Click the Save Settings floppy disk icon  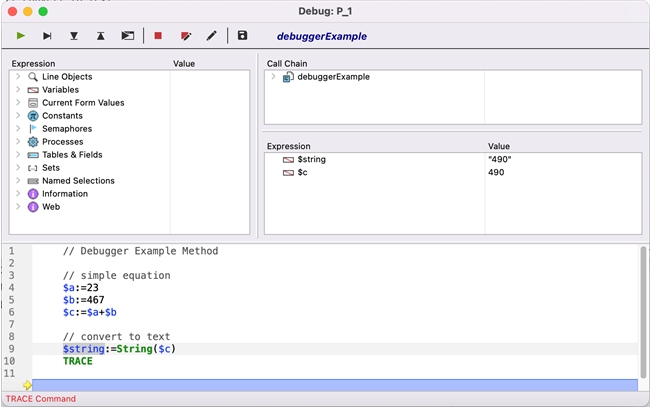coord(242,36)
